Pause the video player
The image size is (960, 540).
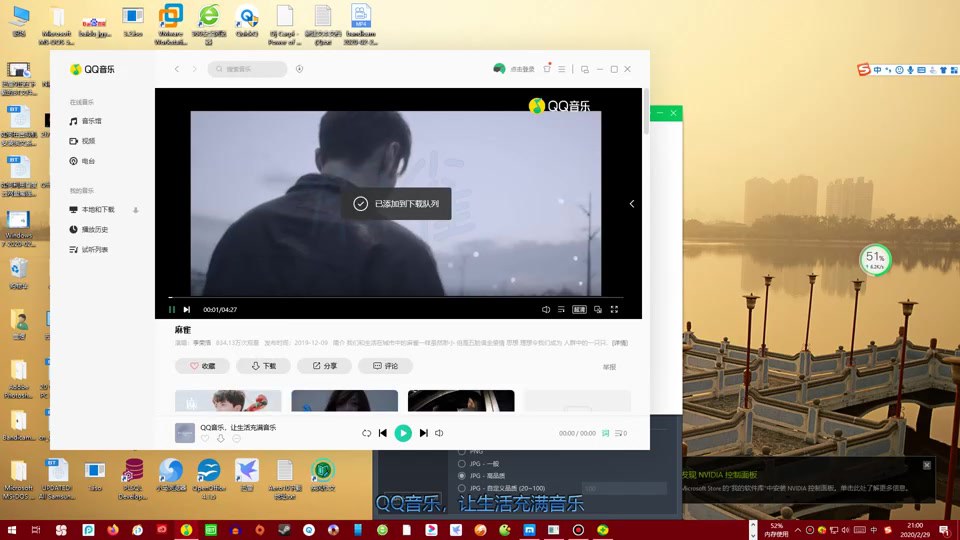pyautogui.click(x=171, y=310)
